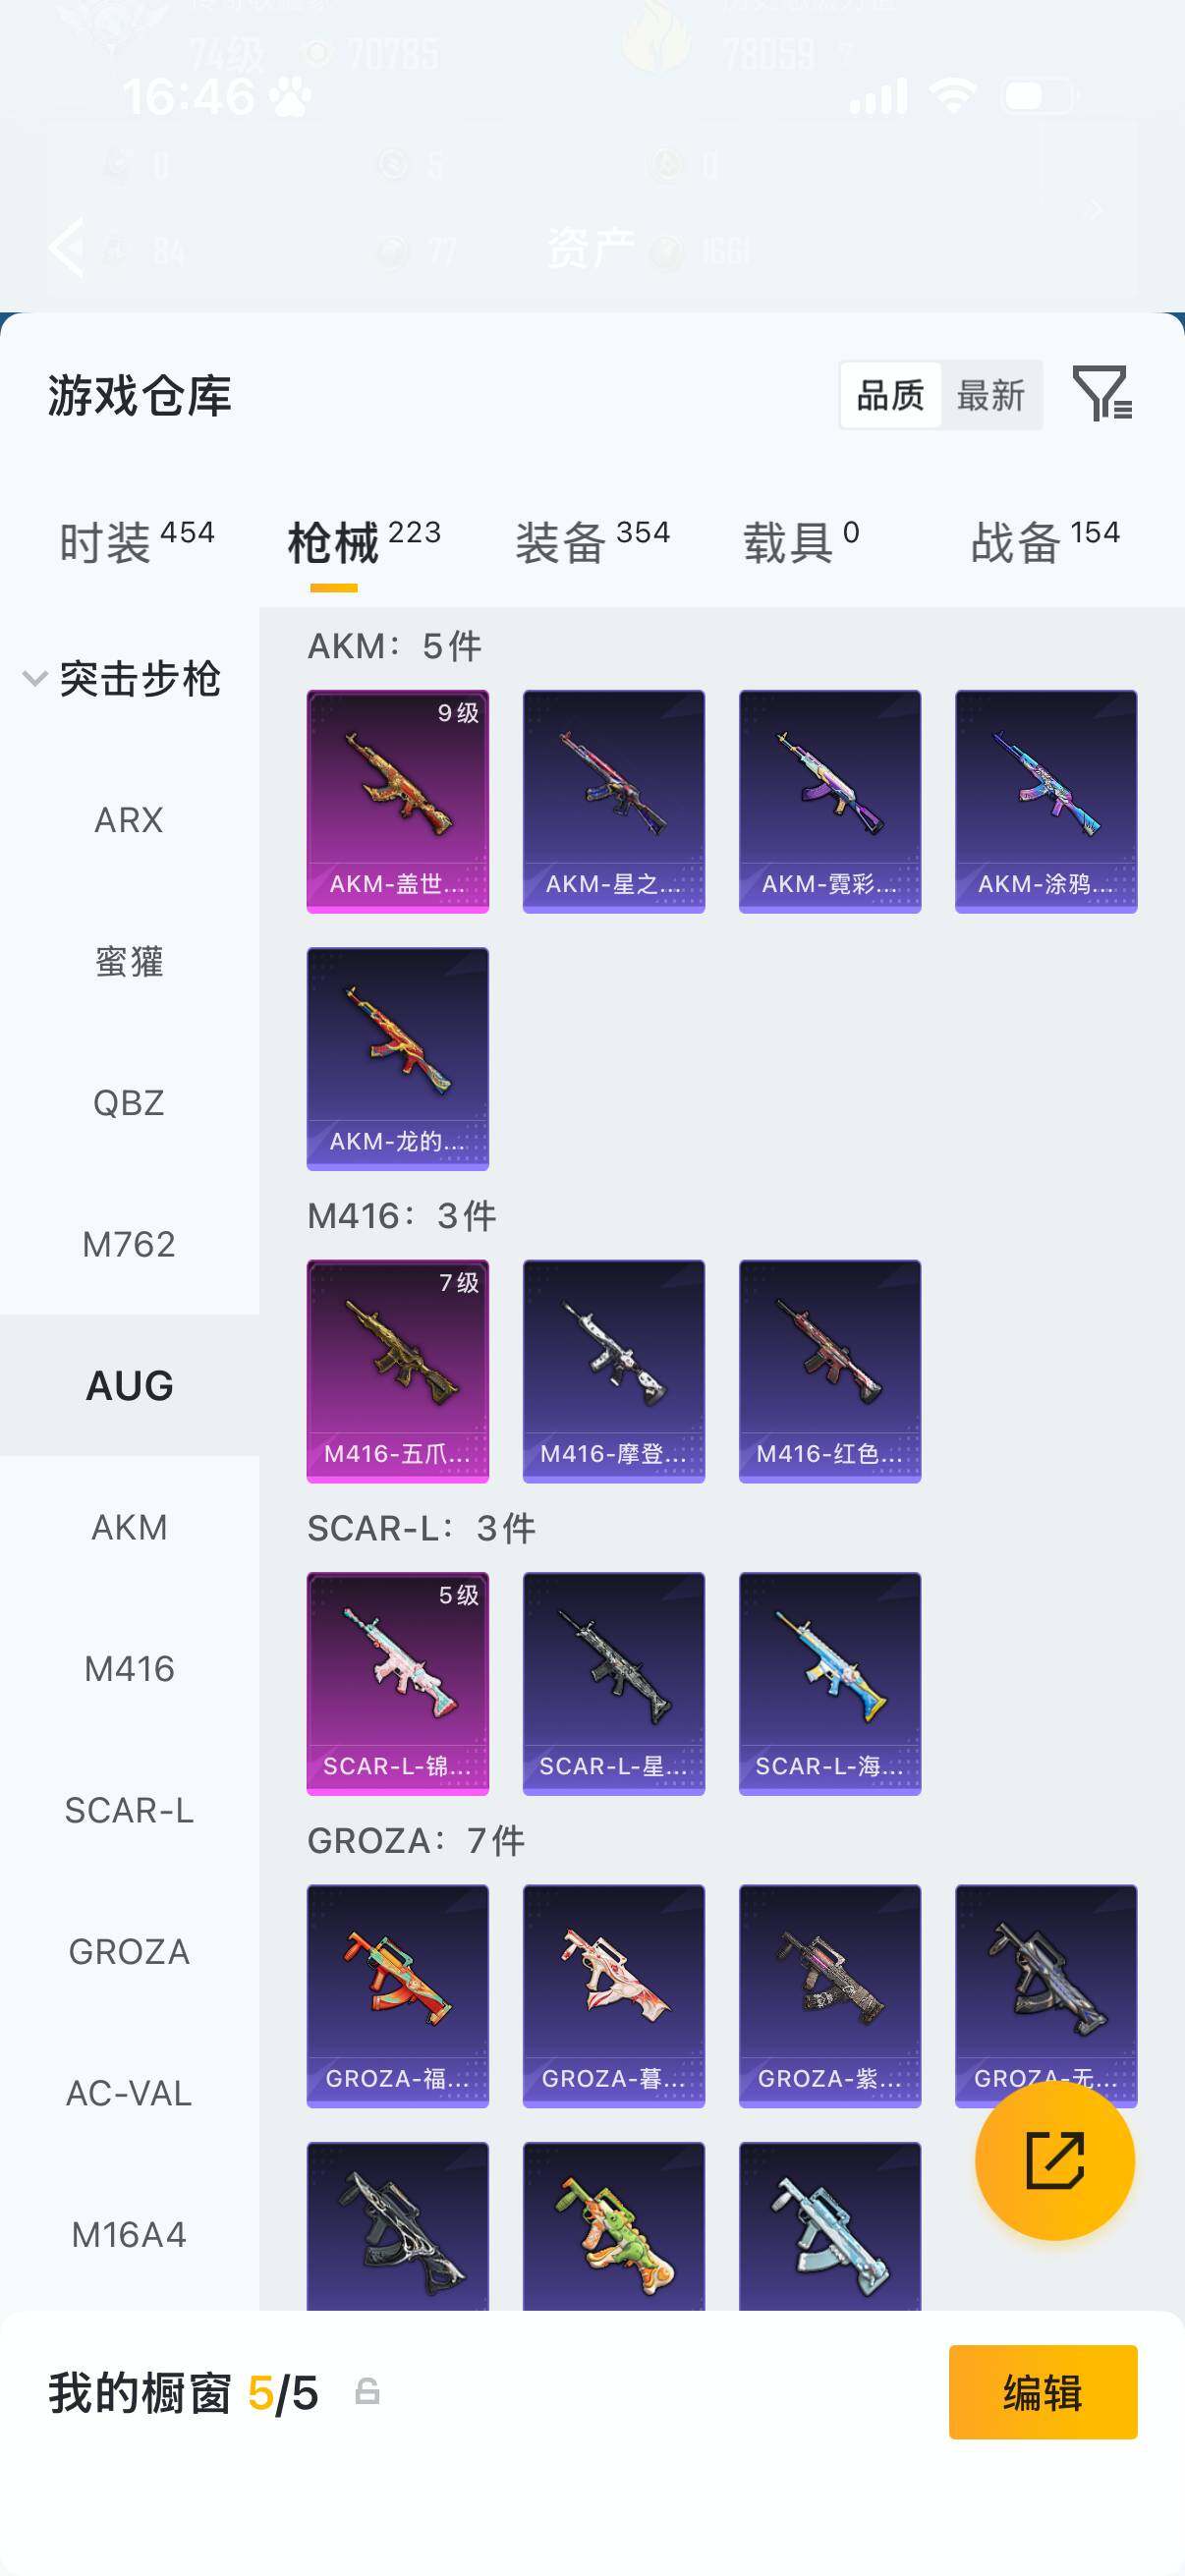The width and height of the screenshot is (1185, 2576).
Task: Open the SCAR-L-锦 level 5 skin
Action: coord(397,1683)
